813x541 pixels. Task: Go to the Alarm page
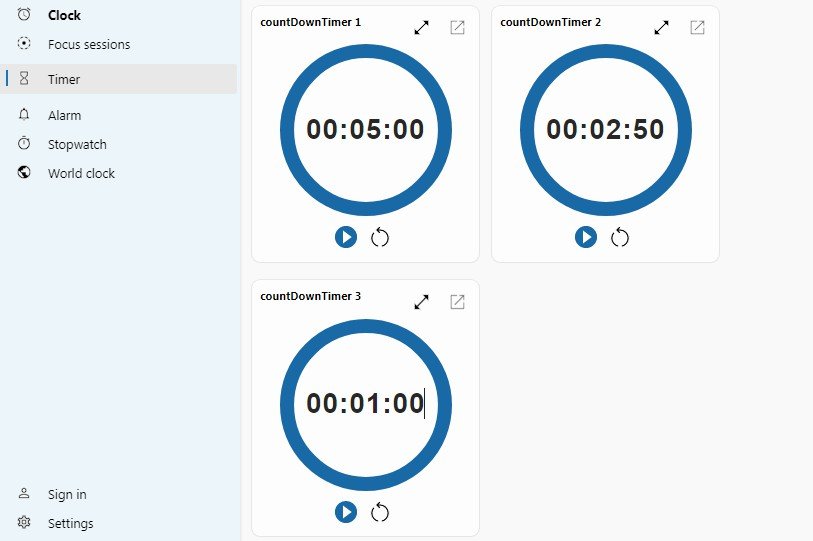[x=65, y=115]
